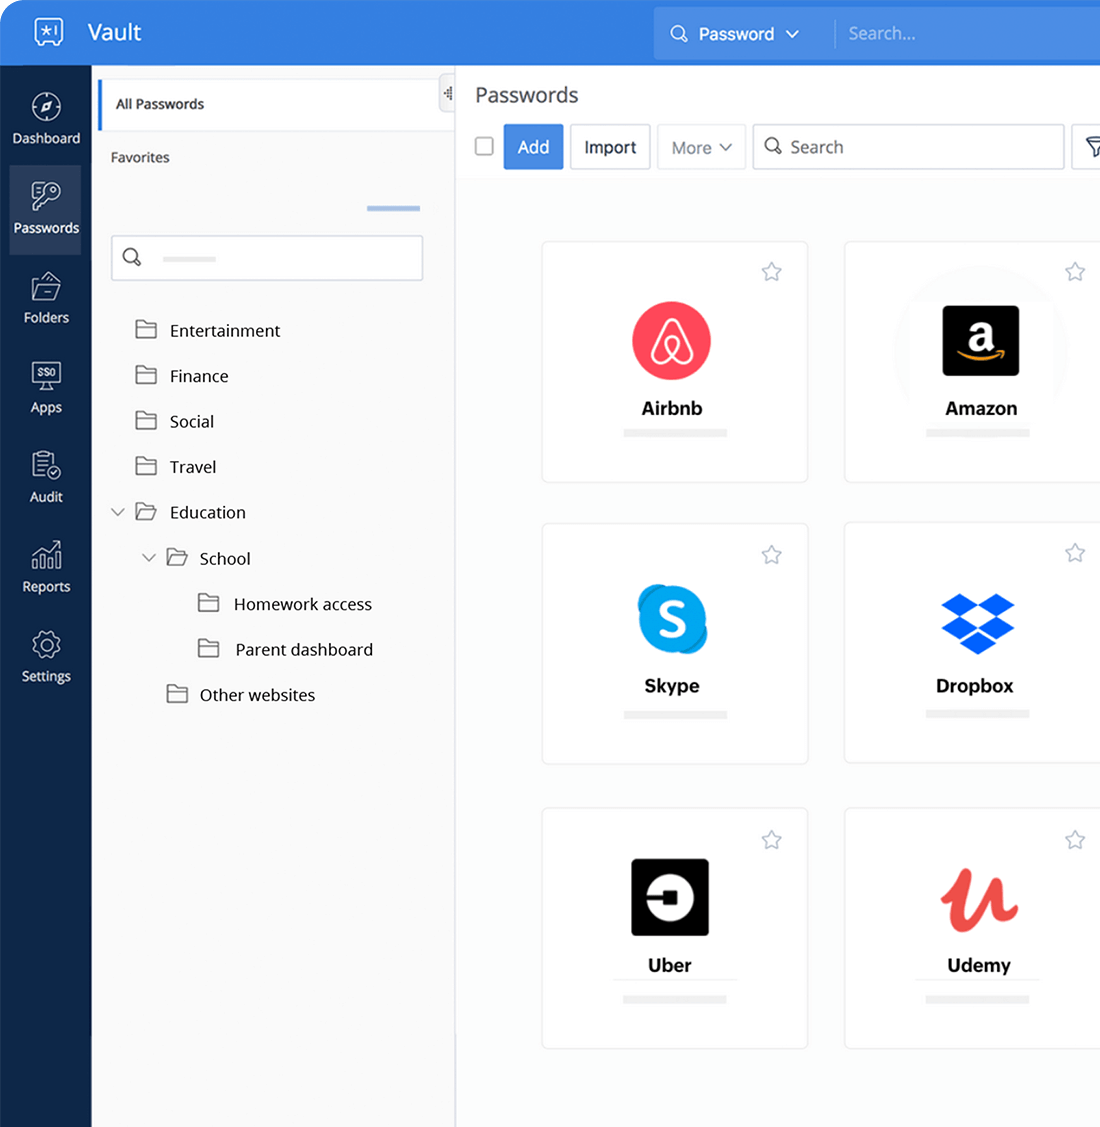Click the Add button
Image resolution: width=1100 pixels, height=1127 pixels.
click(x=533, y=147)
